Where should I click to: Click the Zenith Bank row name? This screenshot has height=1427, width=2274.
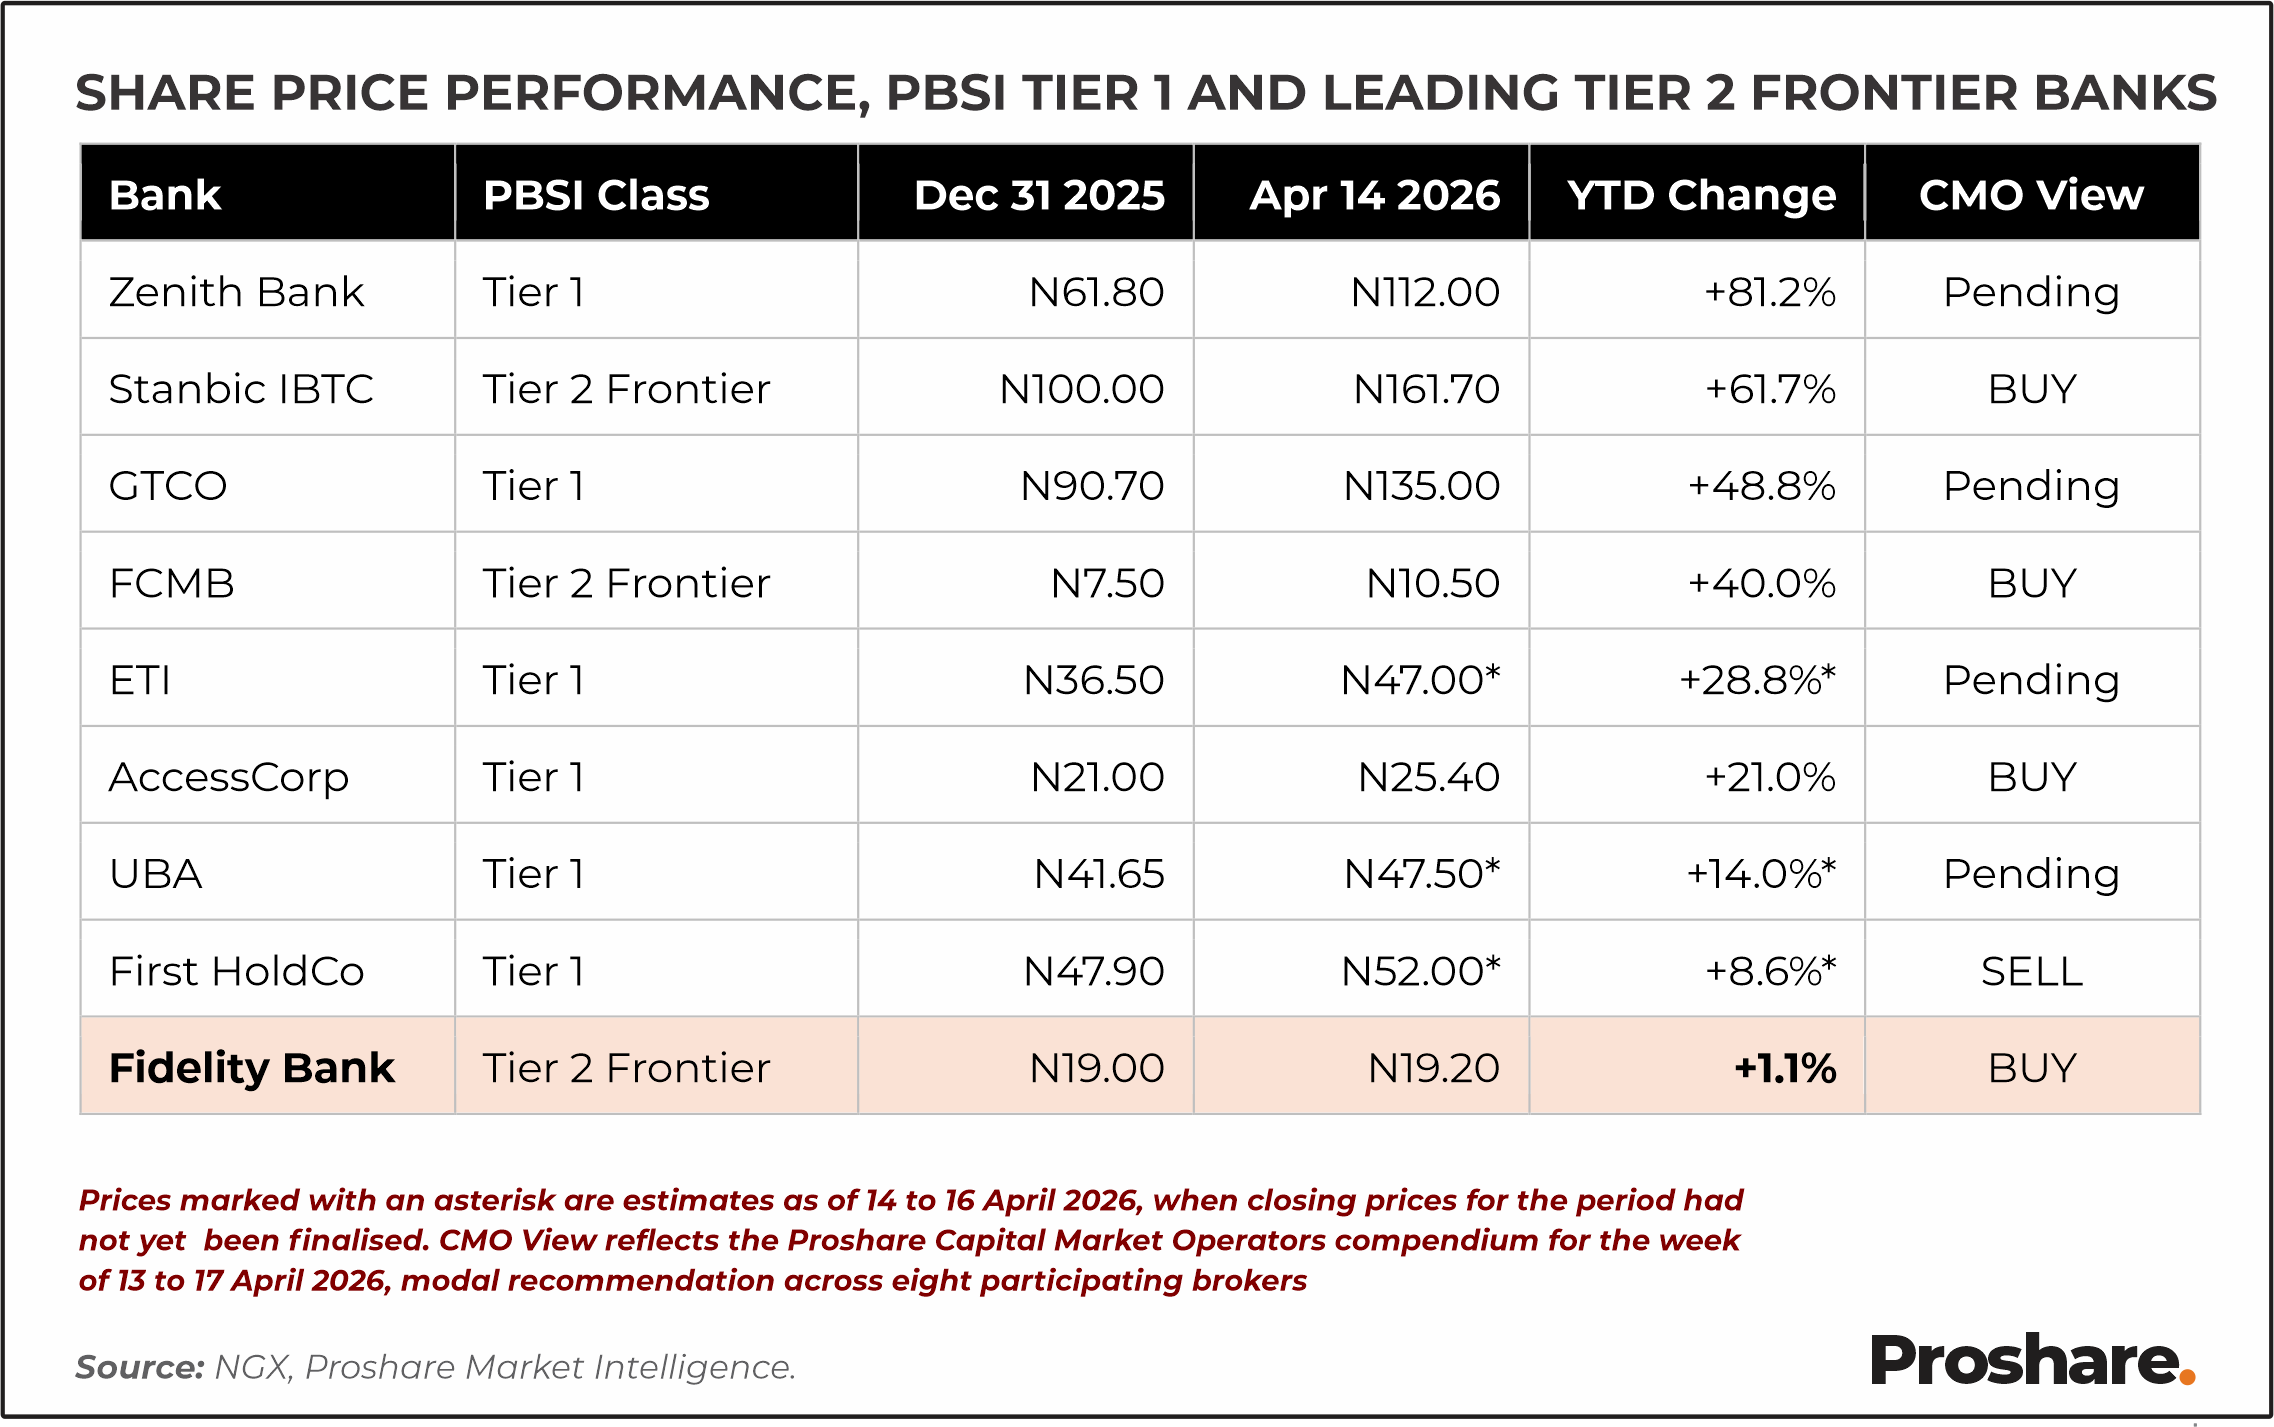coord(236,292)
